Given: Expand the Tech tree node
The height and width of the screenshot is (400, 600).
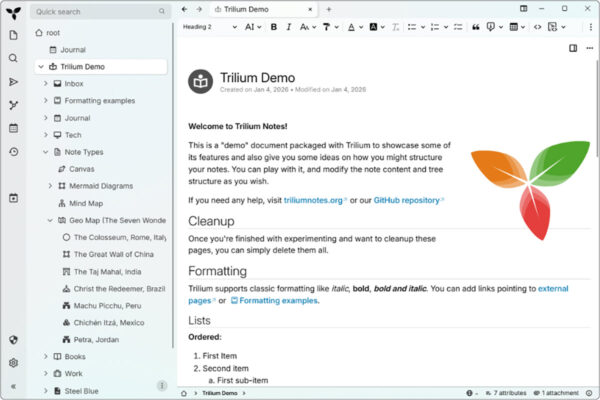Looking at the screenshot, I should click(x=46, y=135).
